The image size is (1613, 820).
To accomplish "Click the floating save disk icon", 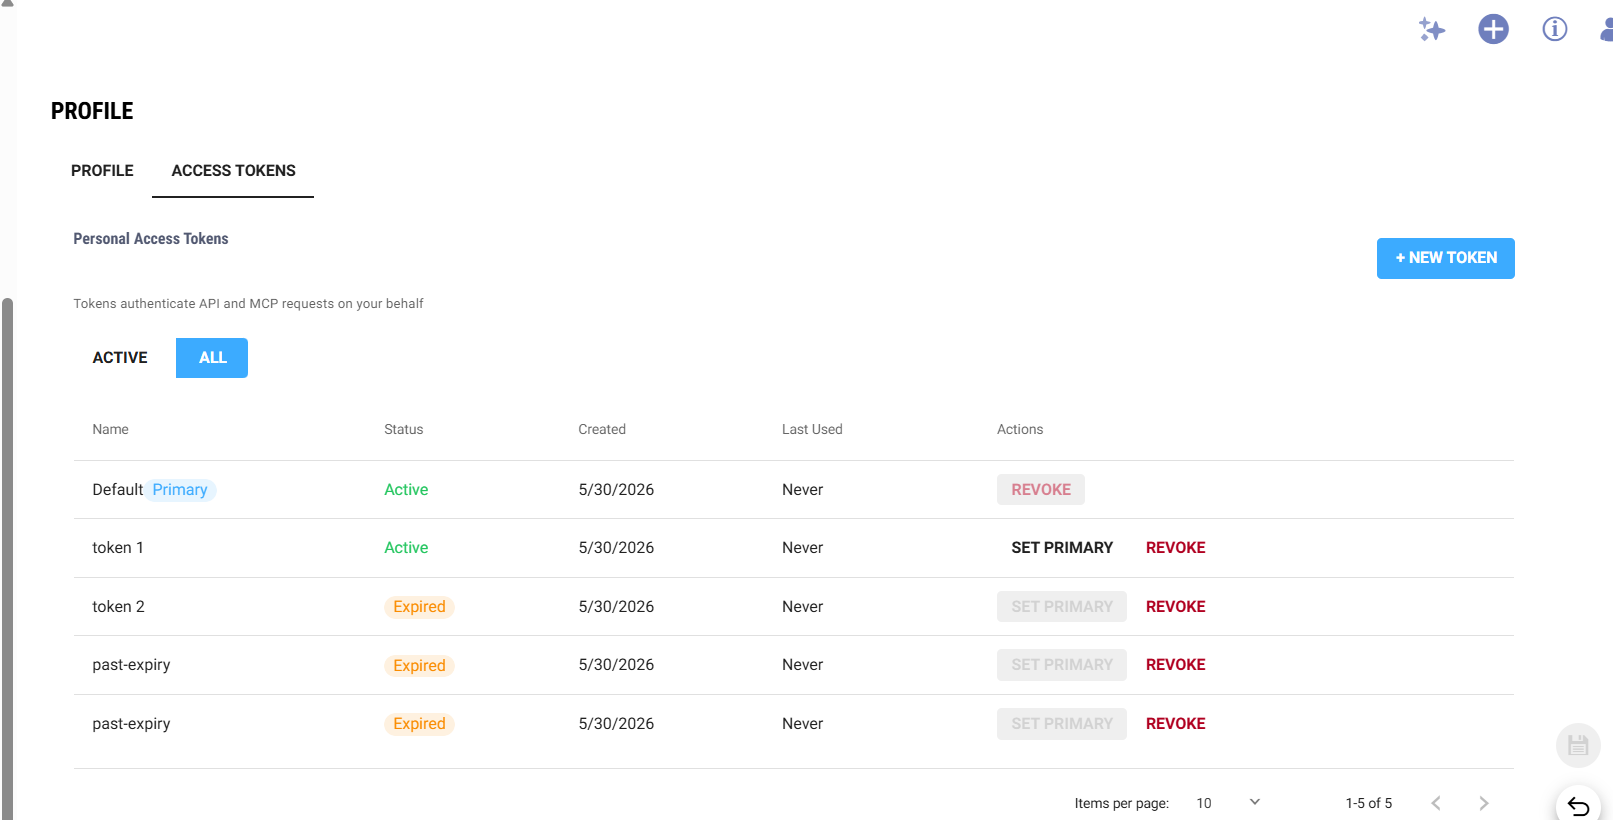I will point(1578,745).
